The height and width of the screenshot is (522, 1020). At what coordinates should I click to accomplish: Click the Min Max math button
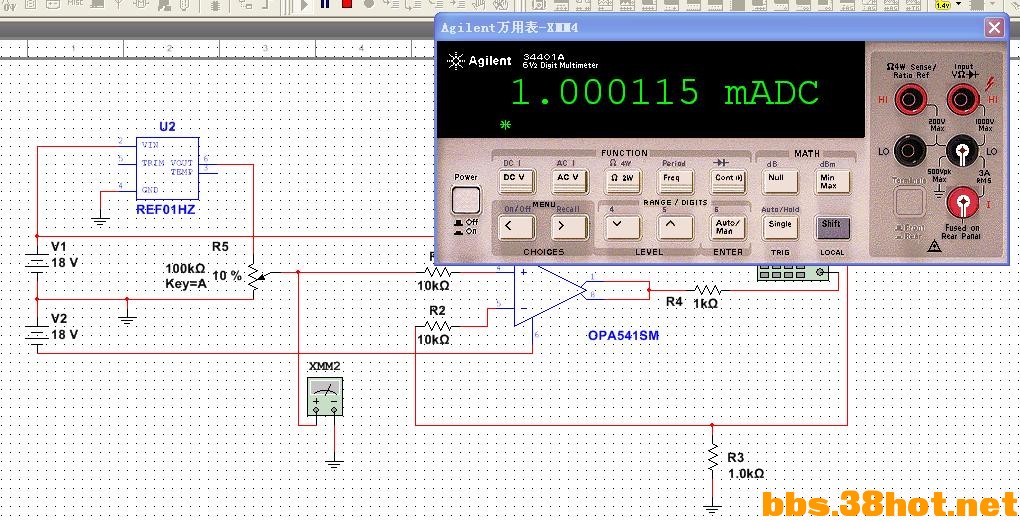point(832,180)
